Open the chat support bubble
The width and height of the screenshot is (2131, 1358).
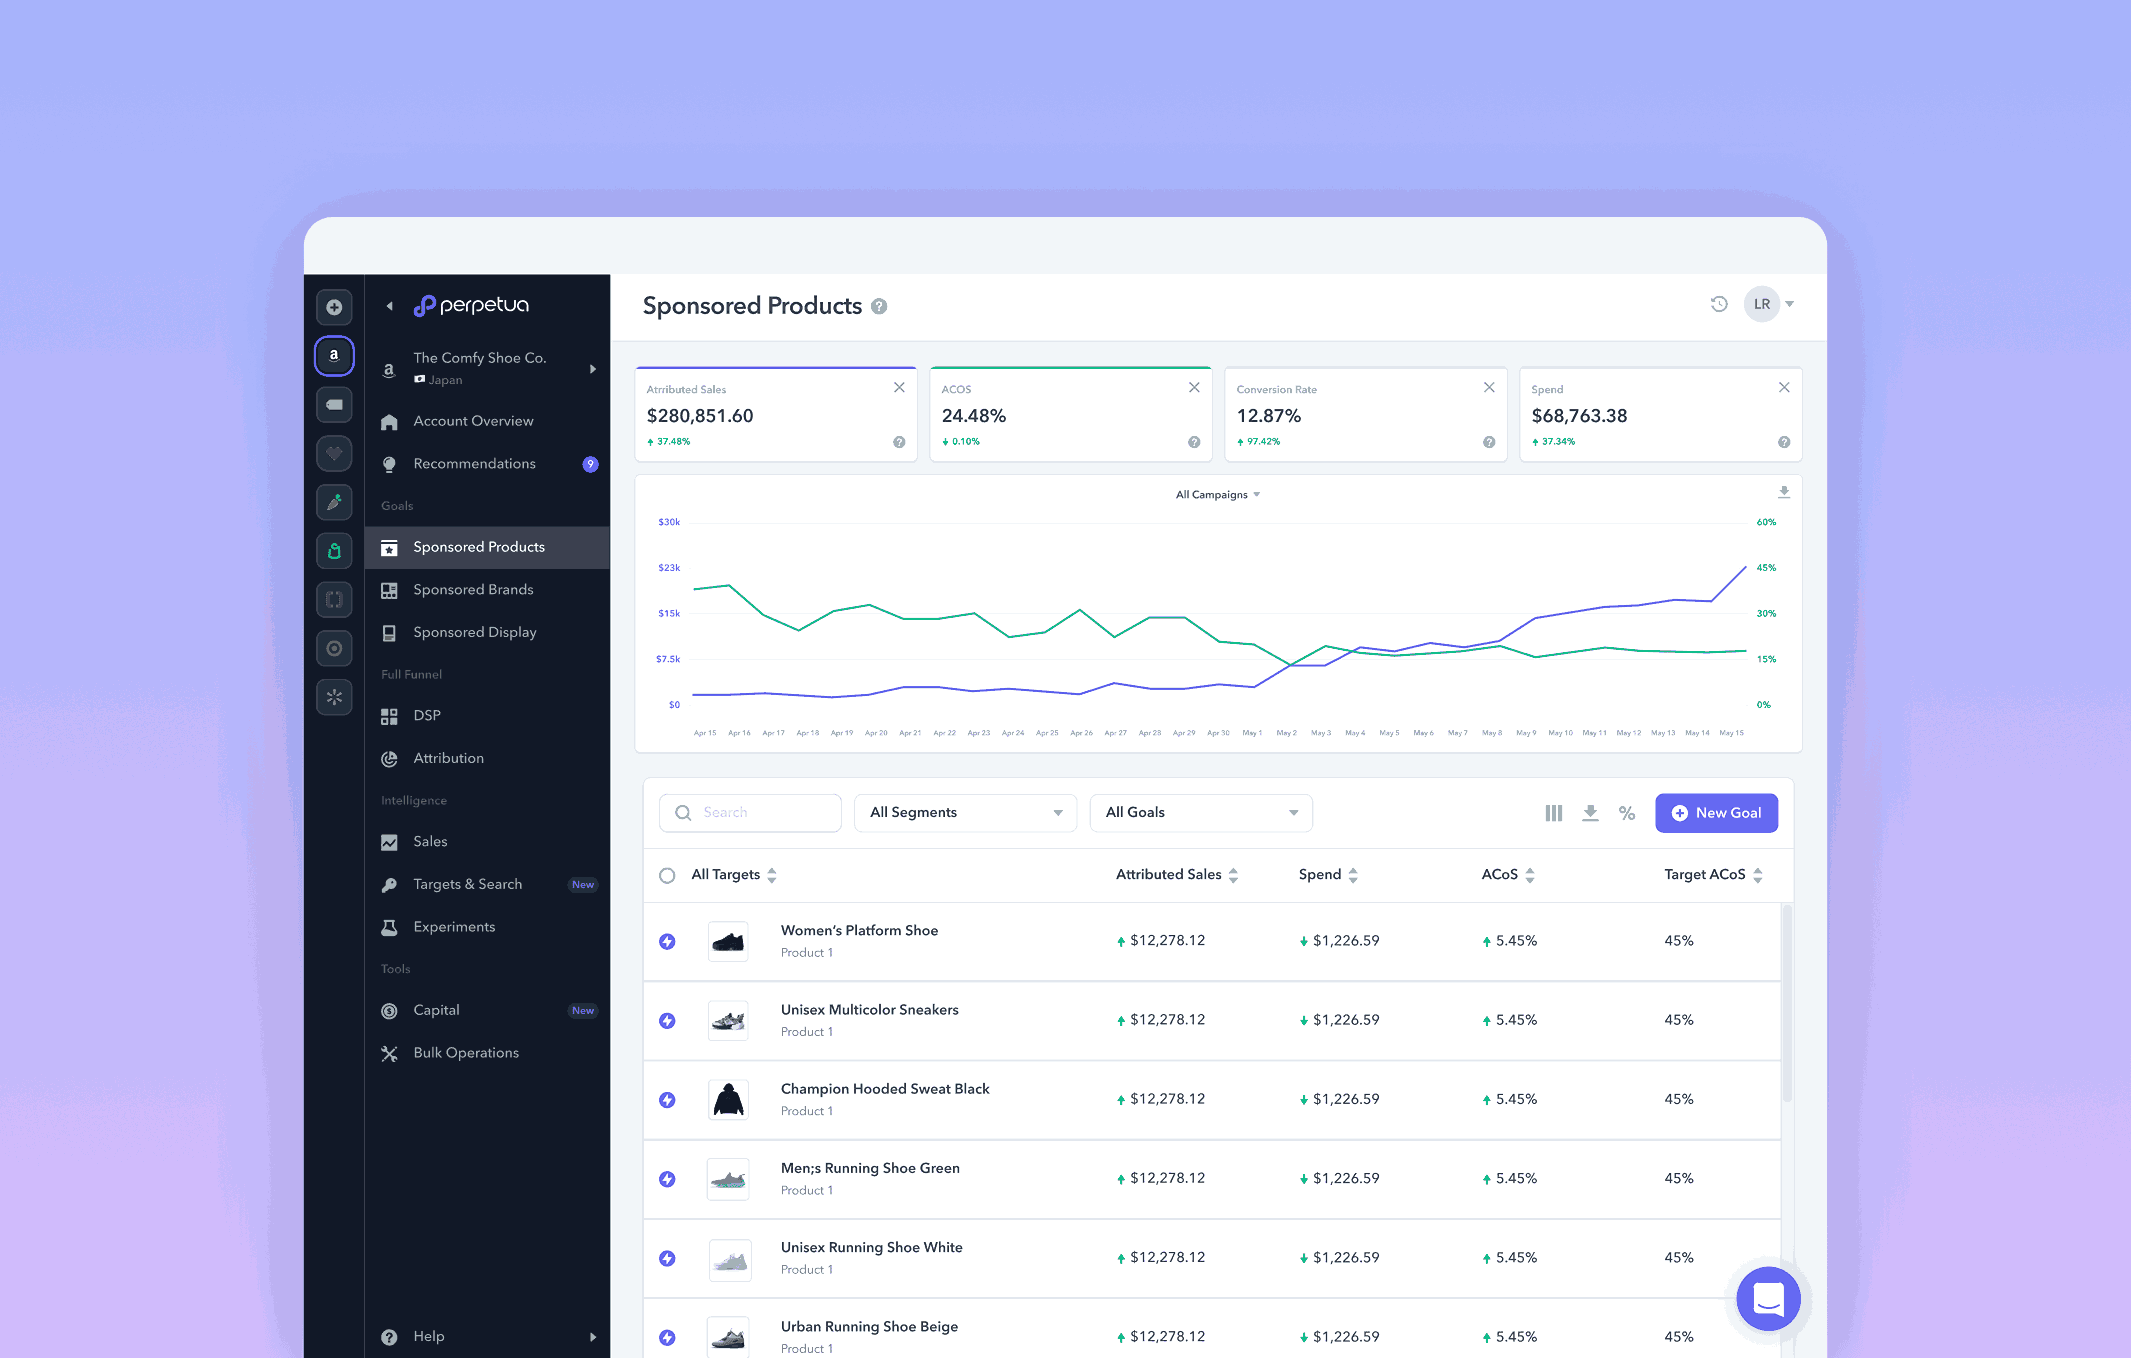1767,1299
